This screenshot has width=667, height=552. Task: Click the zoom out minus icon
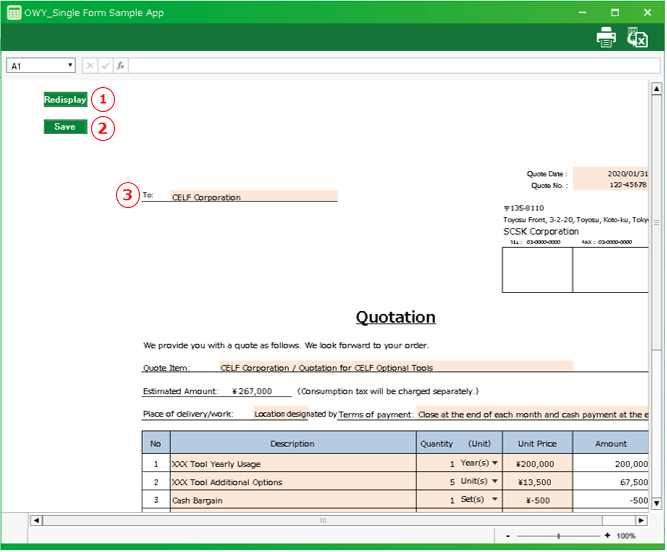pyautogui.click(x=509, y=537)
